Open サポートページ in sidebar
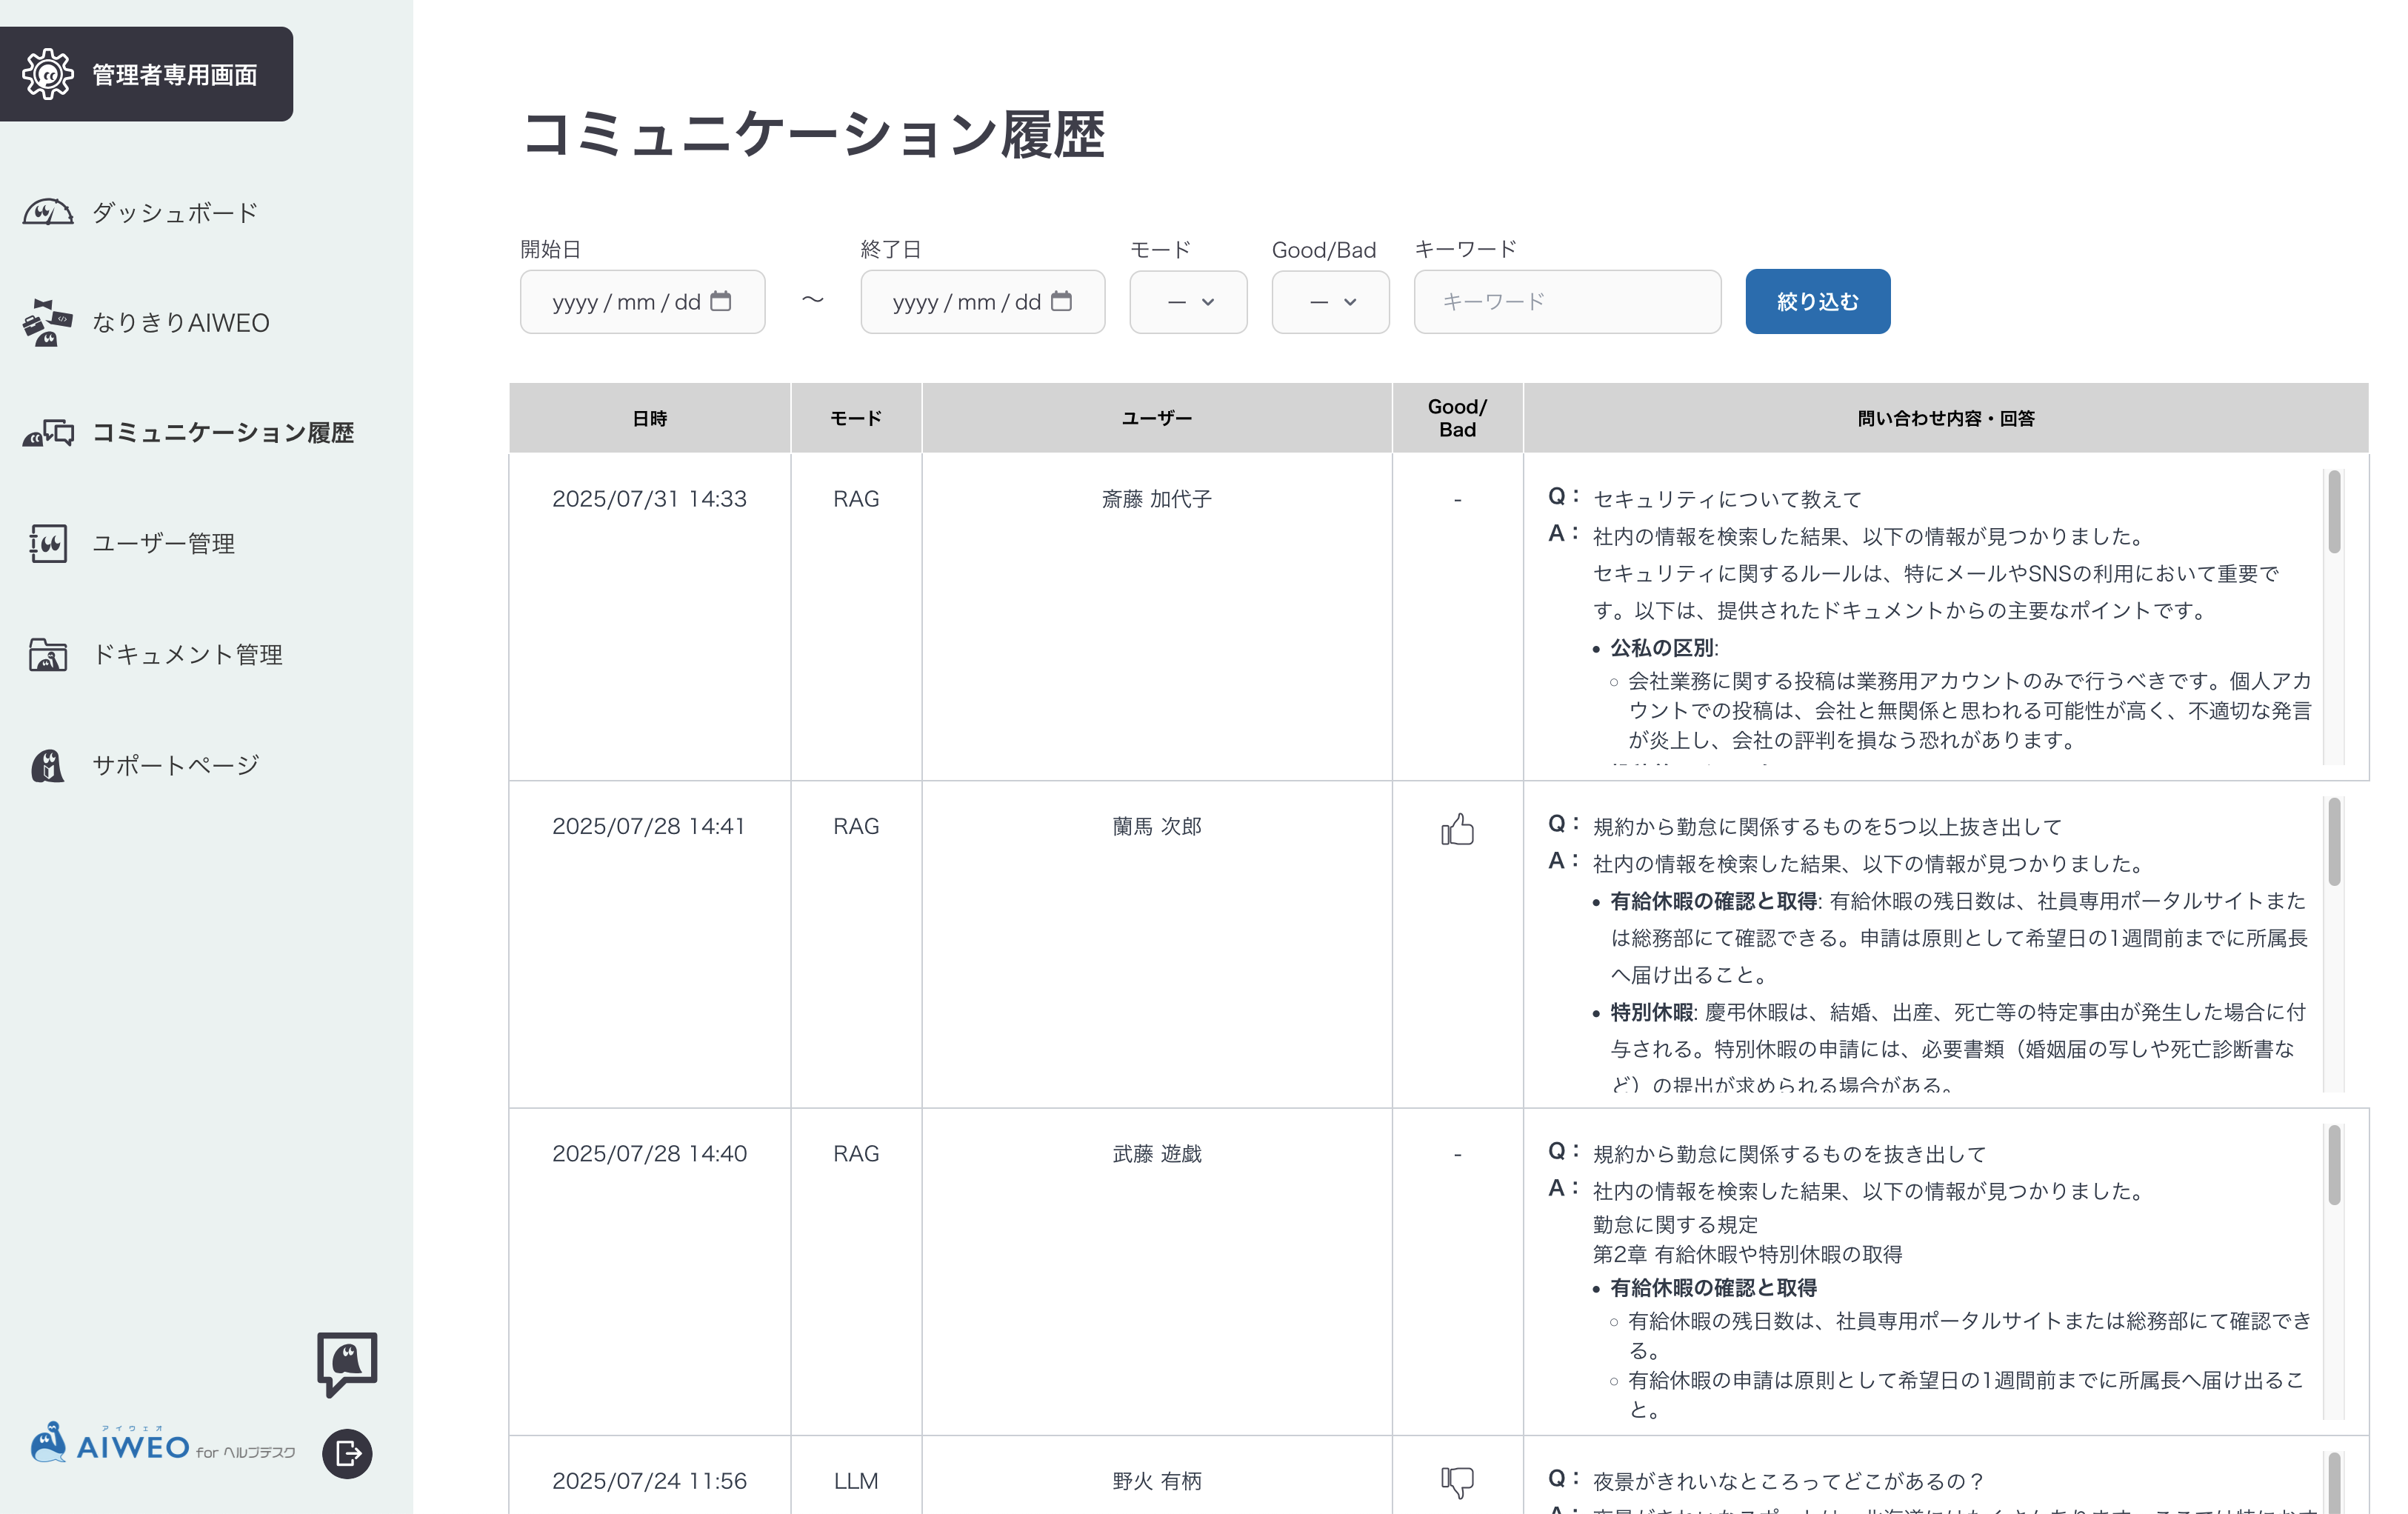Viewport: 2408px width, 1514px height. click(176, 765)
